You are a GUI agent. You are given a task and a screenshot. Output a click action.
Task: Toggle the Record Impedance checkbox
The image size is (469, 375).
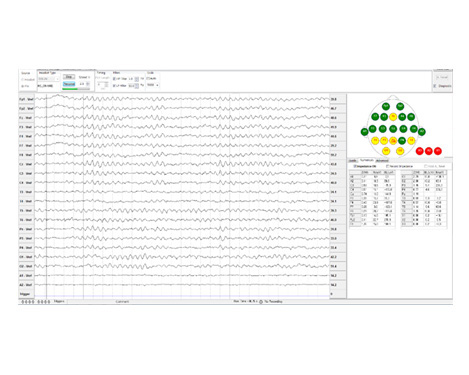388,166
